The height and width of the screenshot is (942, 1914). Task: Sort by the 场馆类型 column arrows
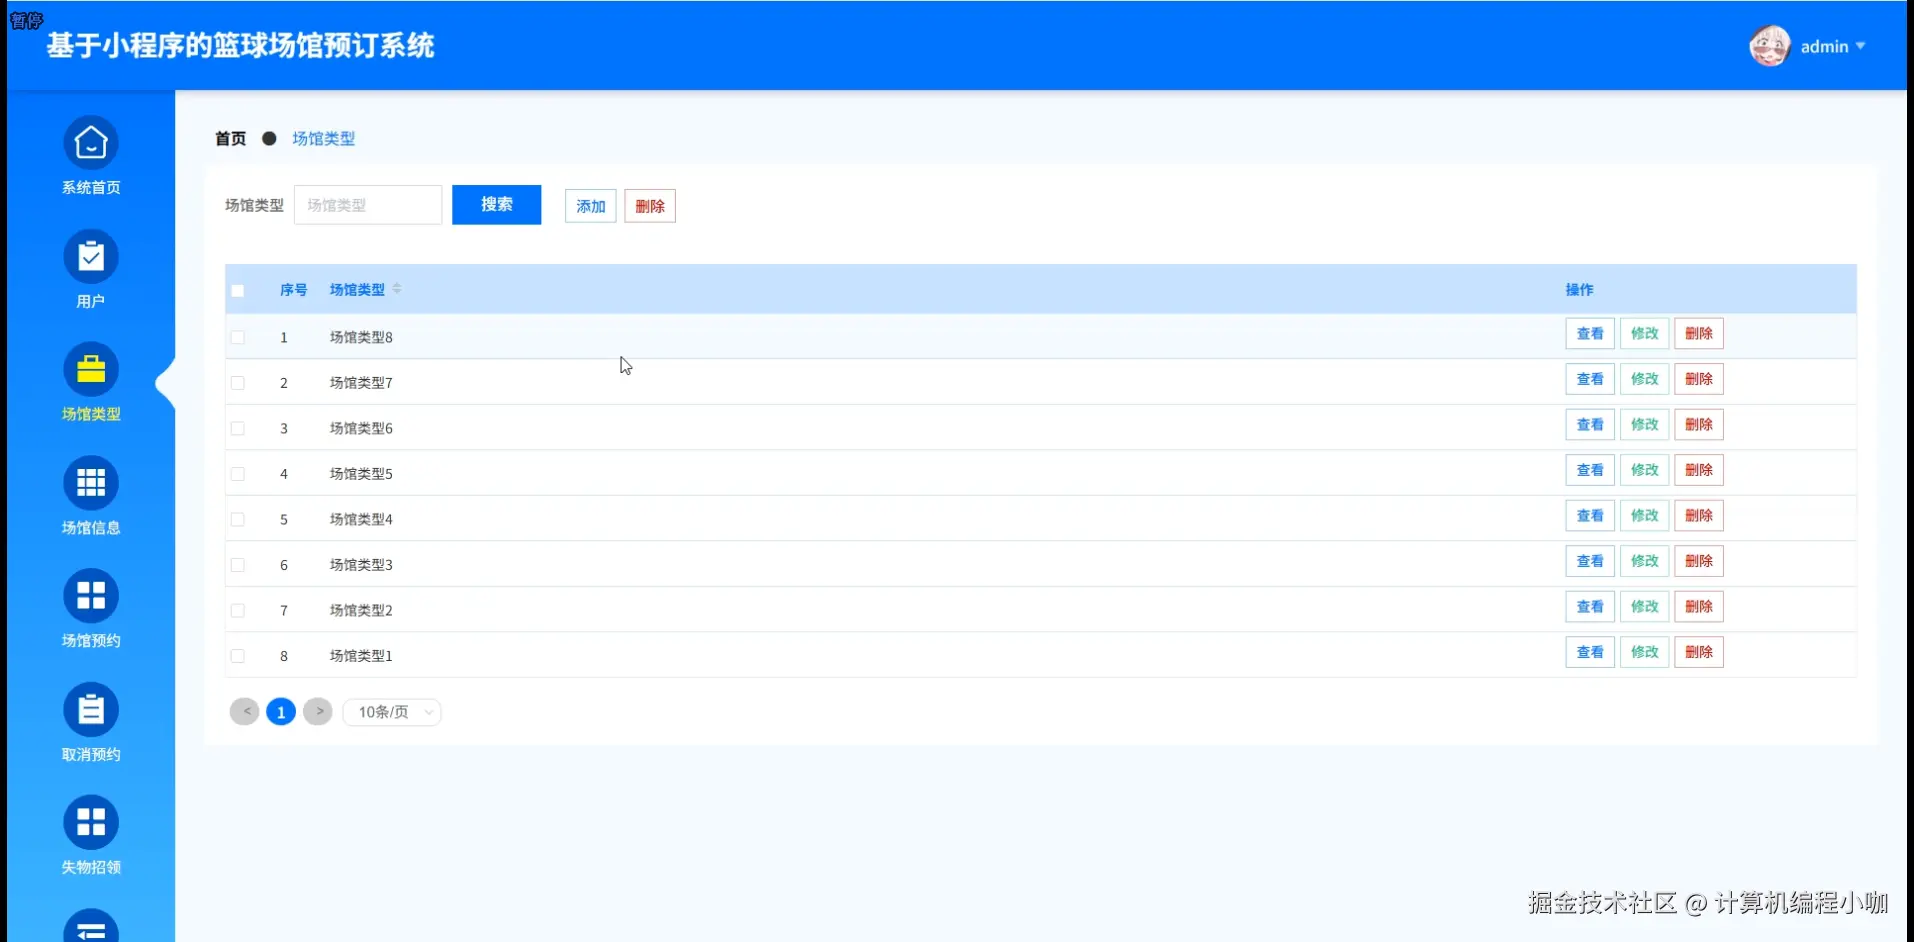tap(397, 289)
